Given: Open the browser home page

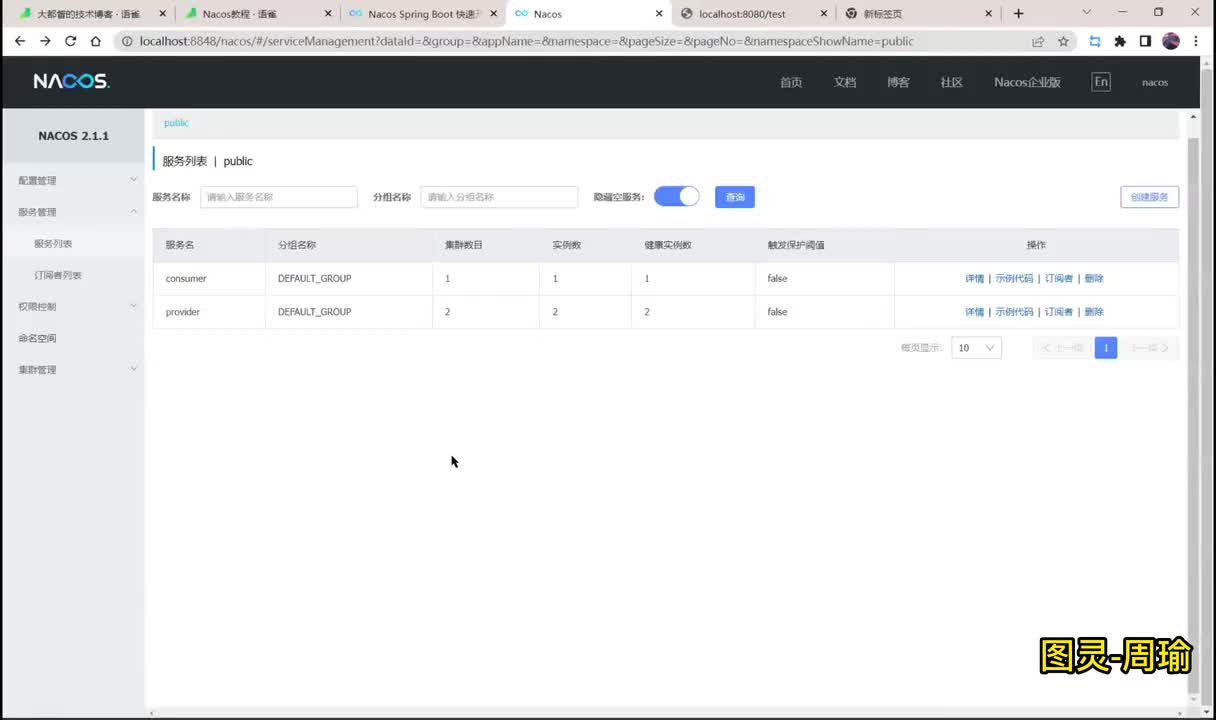Looking at the screenshot, I should (96, 41).
